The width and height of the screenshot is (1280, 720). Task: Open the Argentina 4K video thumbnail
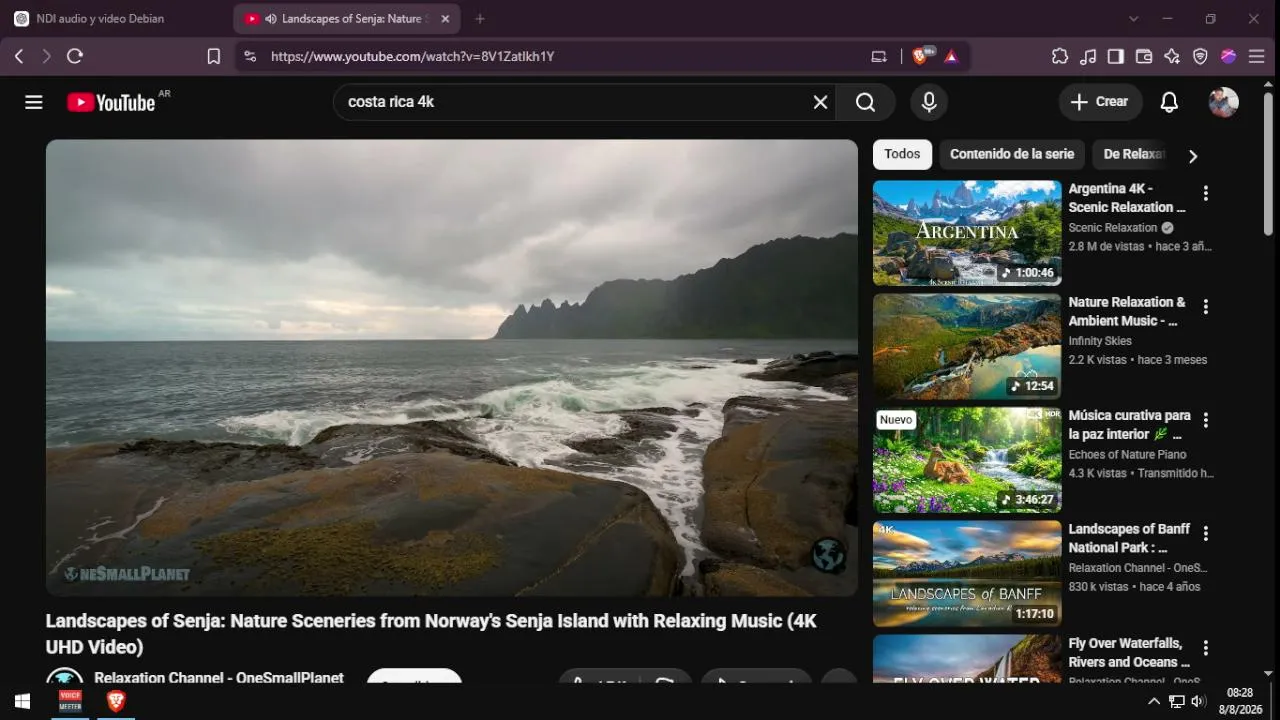coord(967,233)
